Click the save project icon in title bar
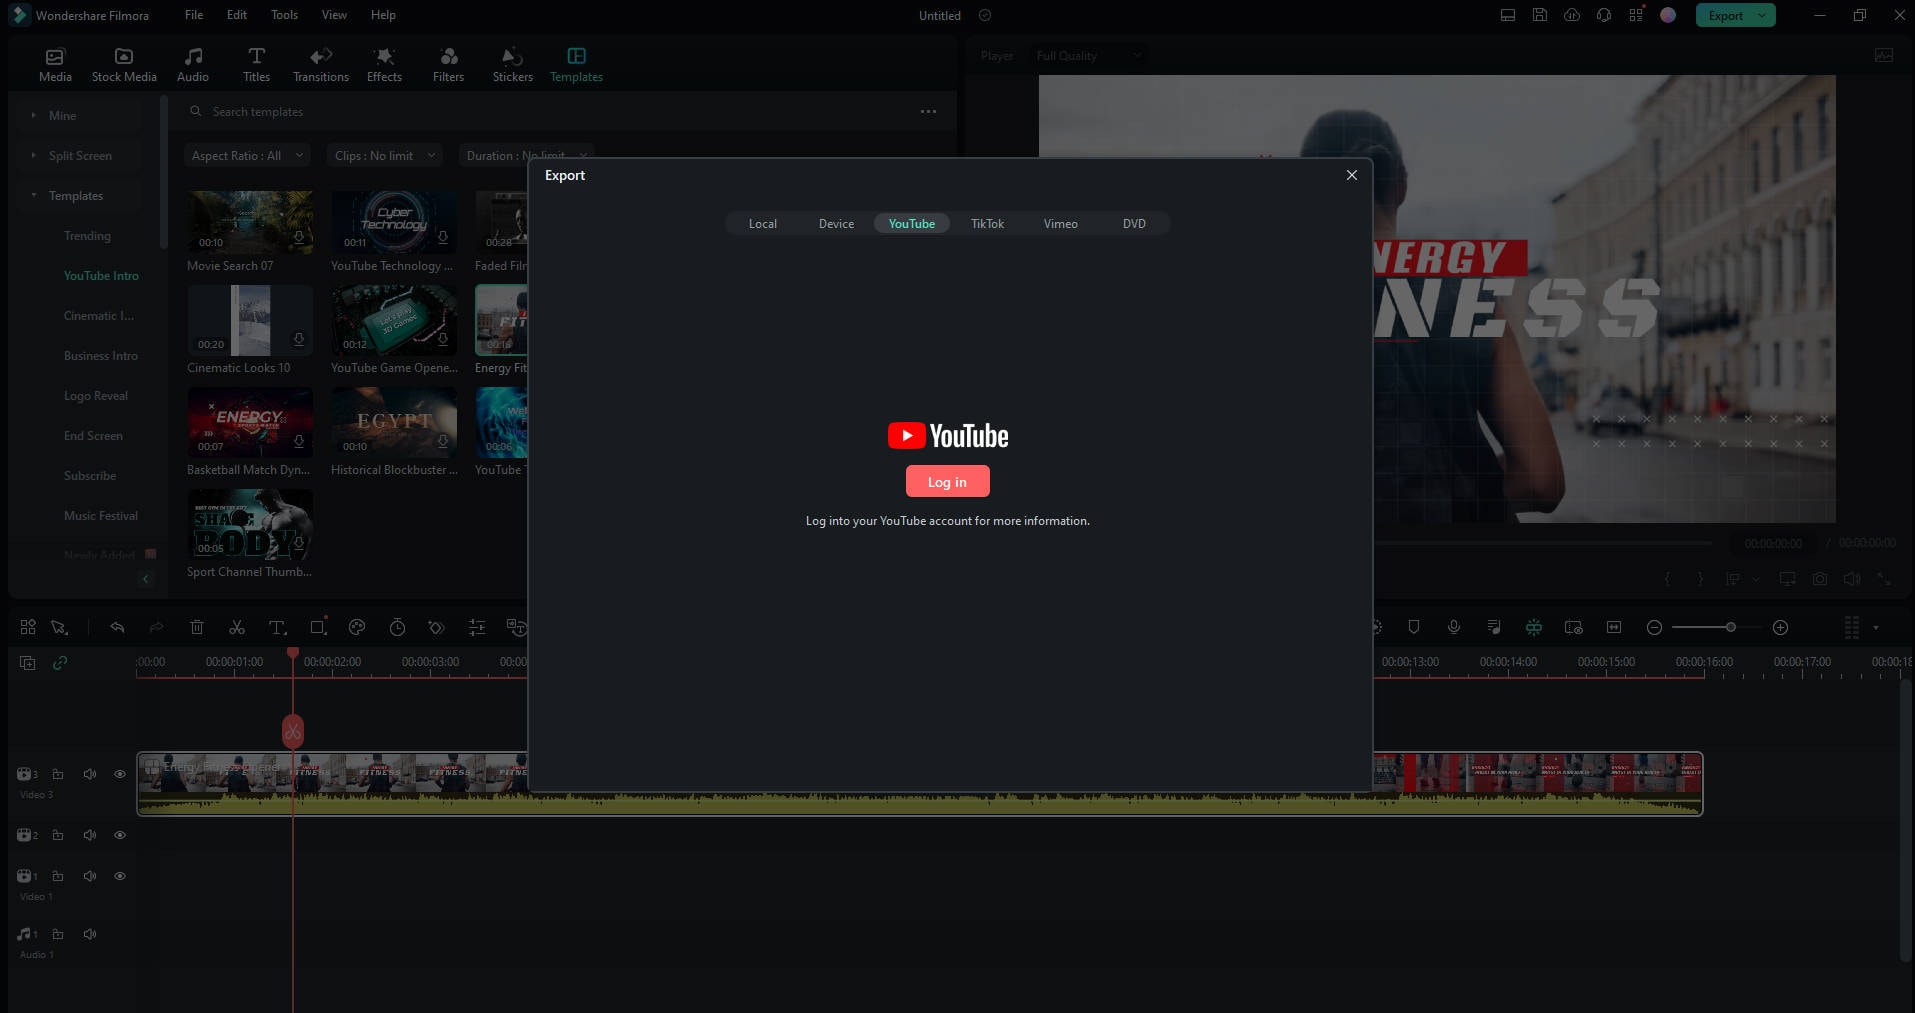Screen dimensions: 1915x1013 [x=1540, y=15]
